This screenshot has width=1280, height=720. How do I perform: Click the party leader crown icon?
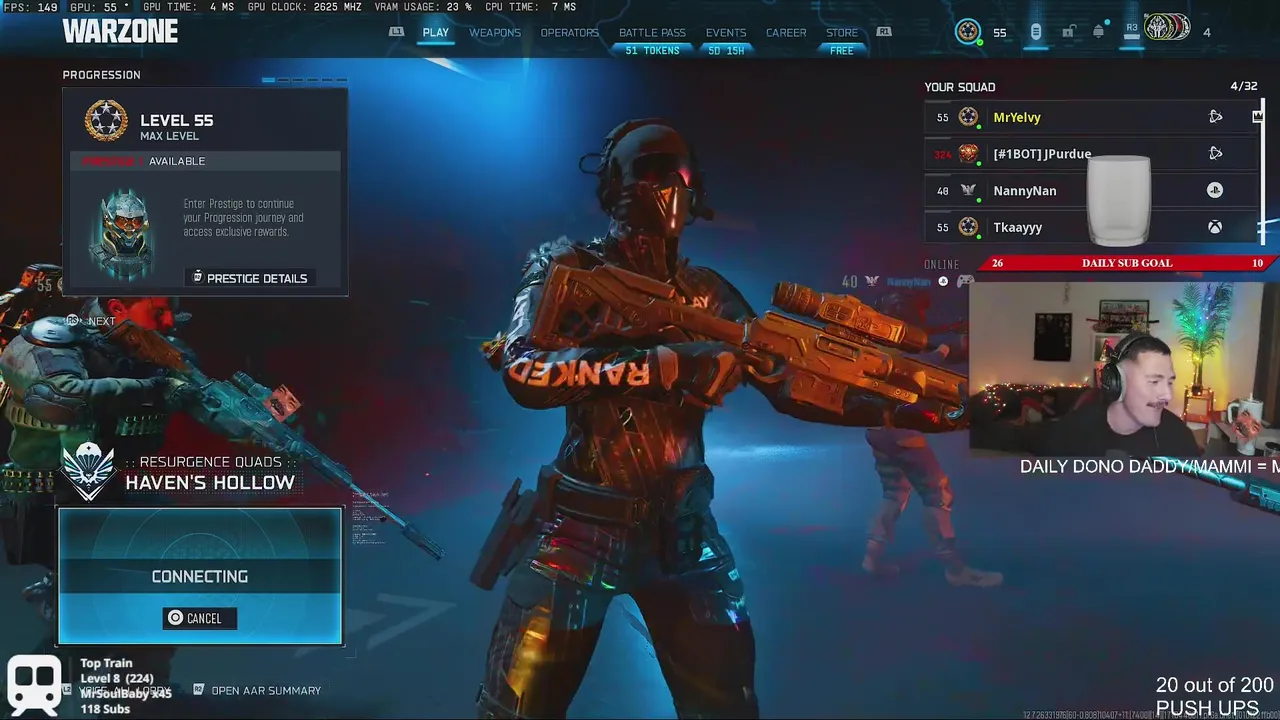coord(1257,117)
